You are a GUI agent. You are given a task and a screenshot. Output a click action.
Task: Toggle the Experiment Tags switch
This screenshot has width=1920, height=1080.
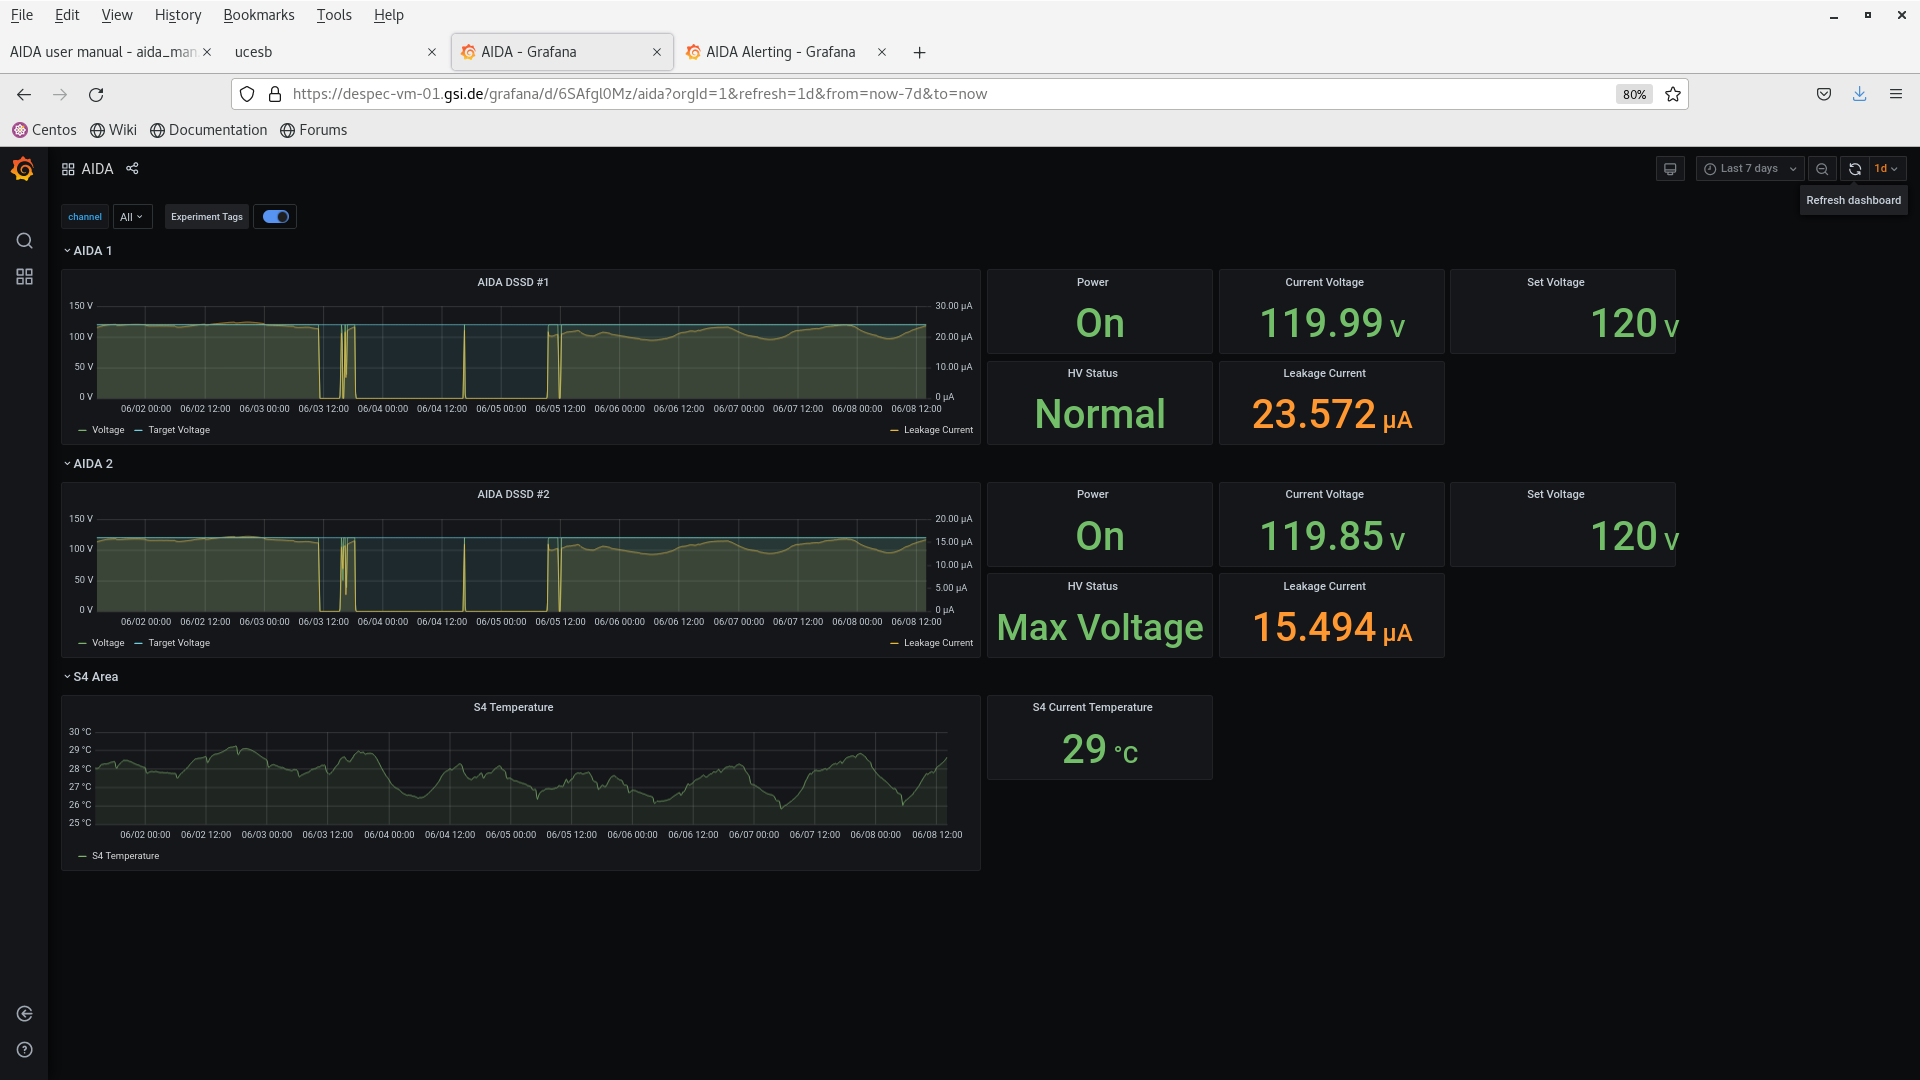point(276,217)
